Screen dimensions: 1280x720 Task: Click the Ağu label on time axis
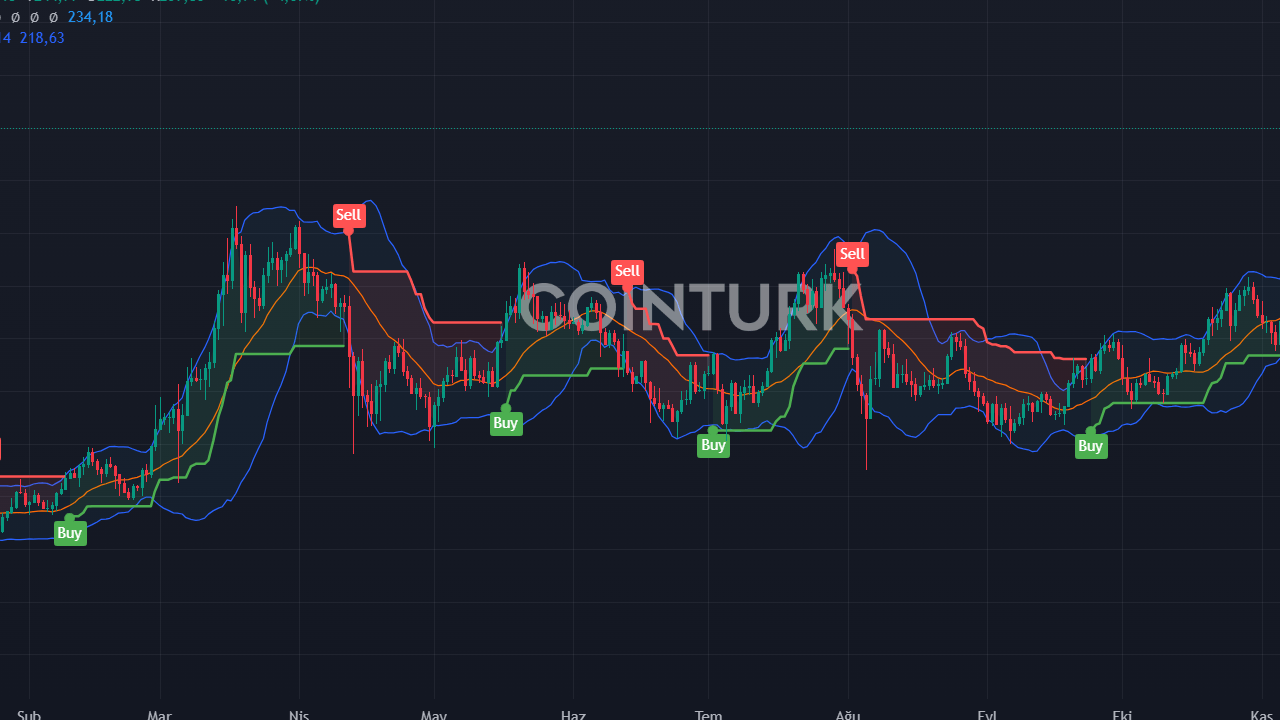(848, 714)
